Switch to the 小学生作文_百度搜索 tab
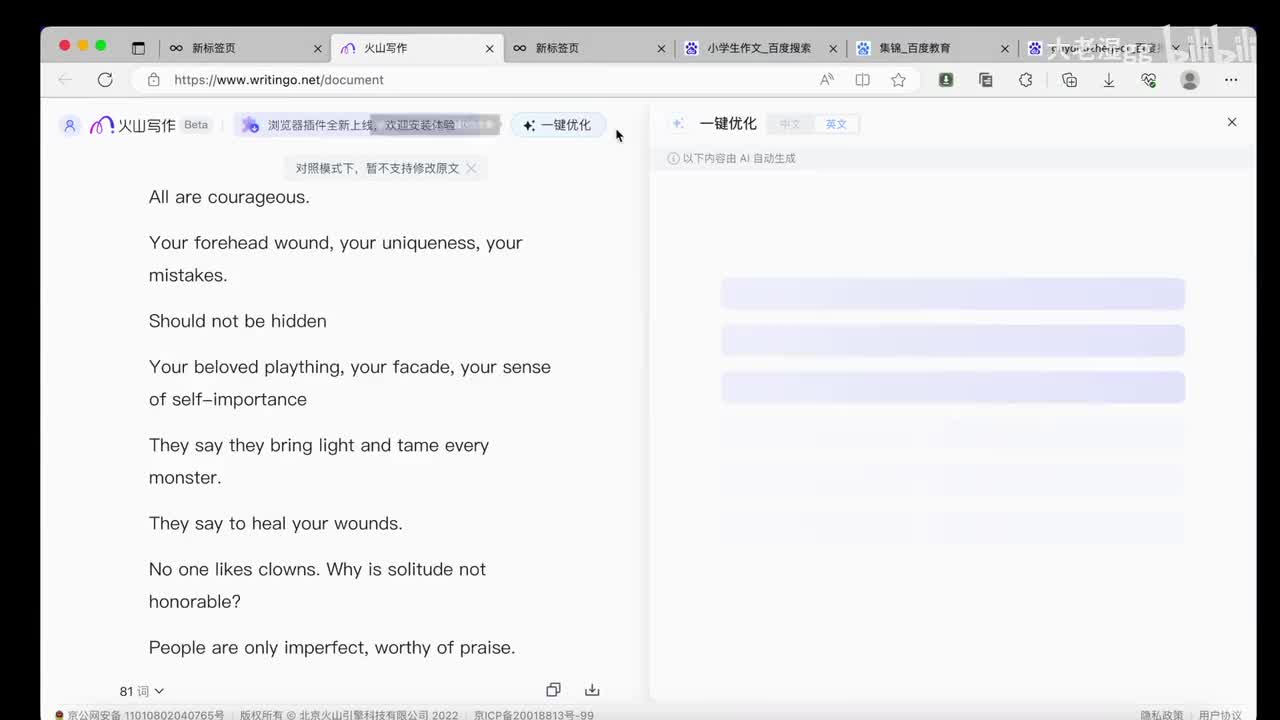This screenshot has width=1280, height=720. [x=758, y=48]
